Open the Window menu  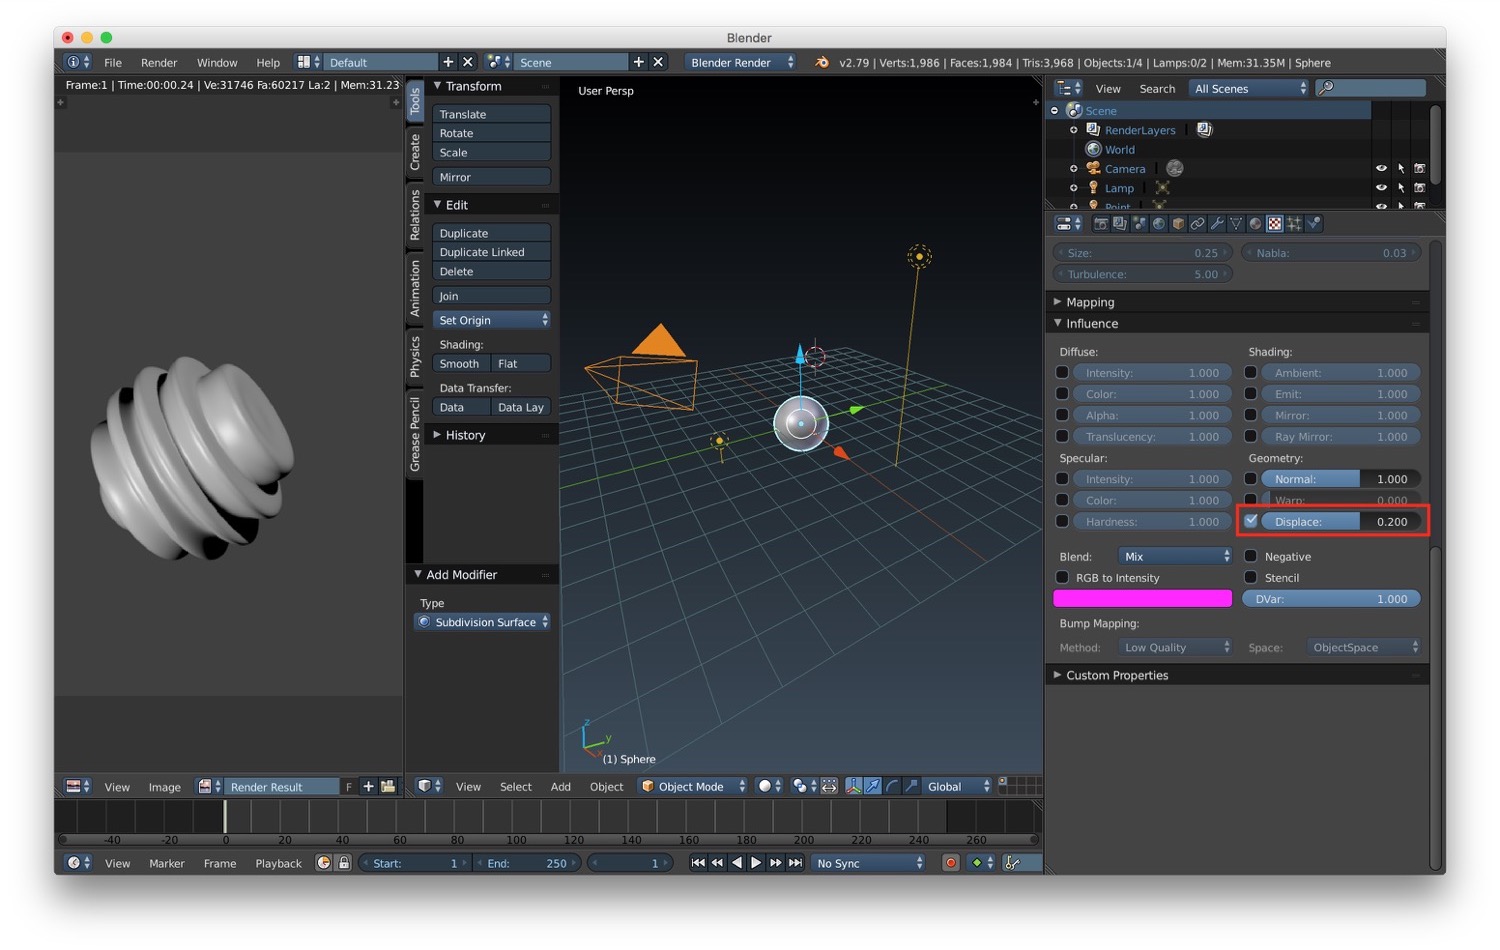tap(217, 62)
